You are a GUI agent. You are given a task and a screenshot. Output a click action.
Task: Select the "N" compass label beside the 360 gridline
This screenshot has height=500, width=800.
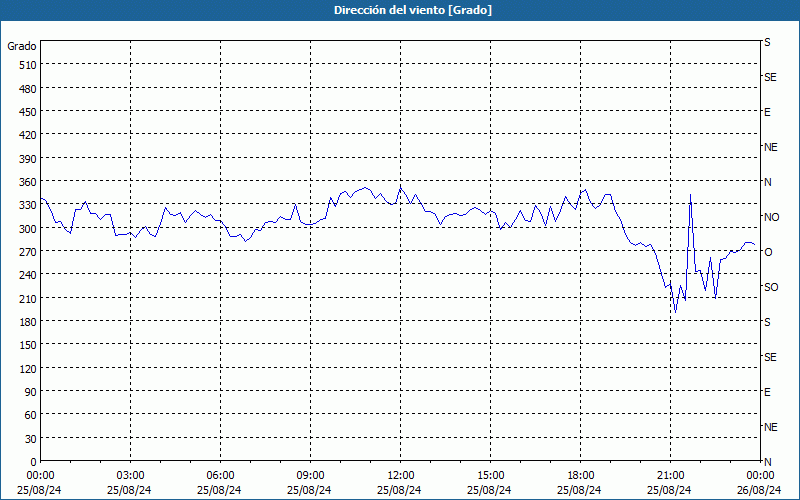(767, 182)
